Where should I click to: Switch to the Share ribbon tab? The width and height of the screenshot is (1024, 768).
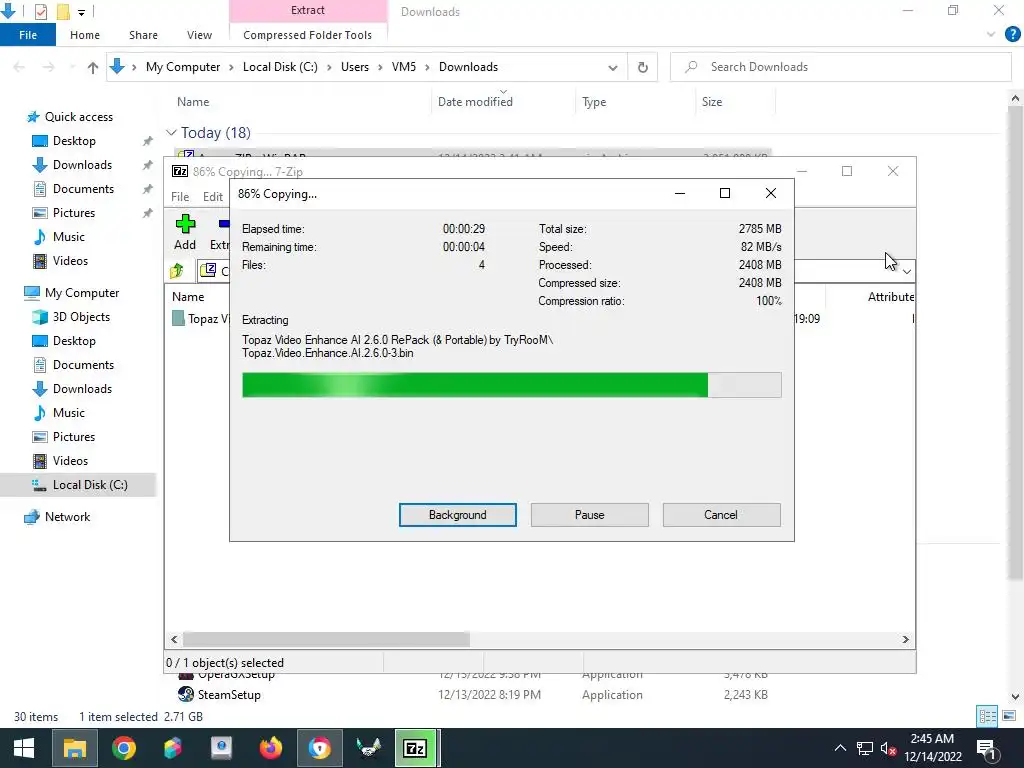(143, 35)
